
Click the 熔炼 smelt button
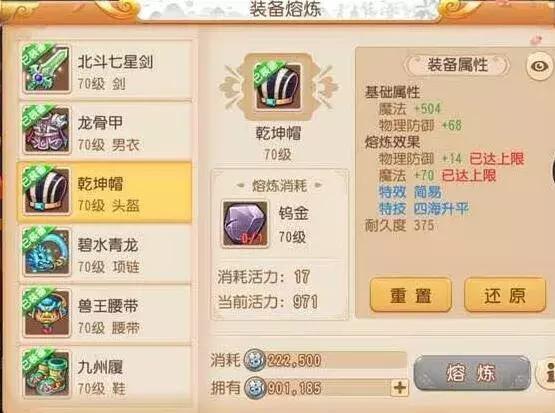[472, 373]
